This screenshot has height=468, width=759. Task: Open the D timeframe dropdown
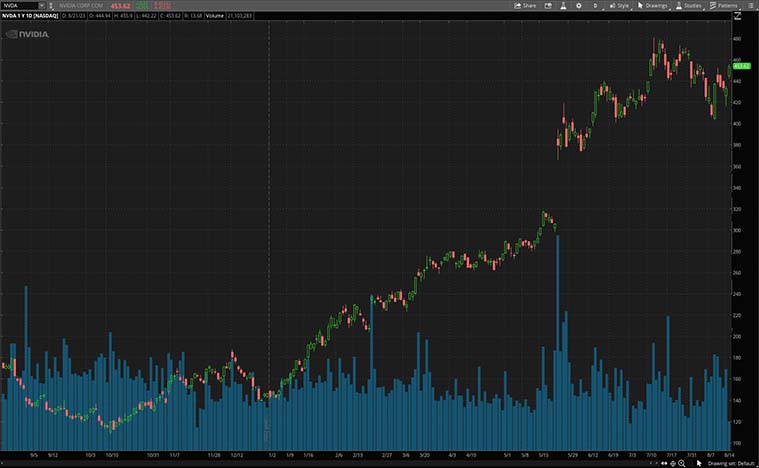click(595, 6)
